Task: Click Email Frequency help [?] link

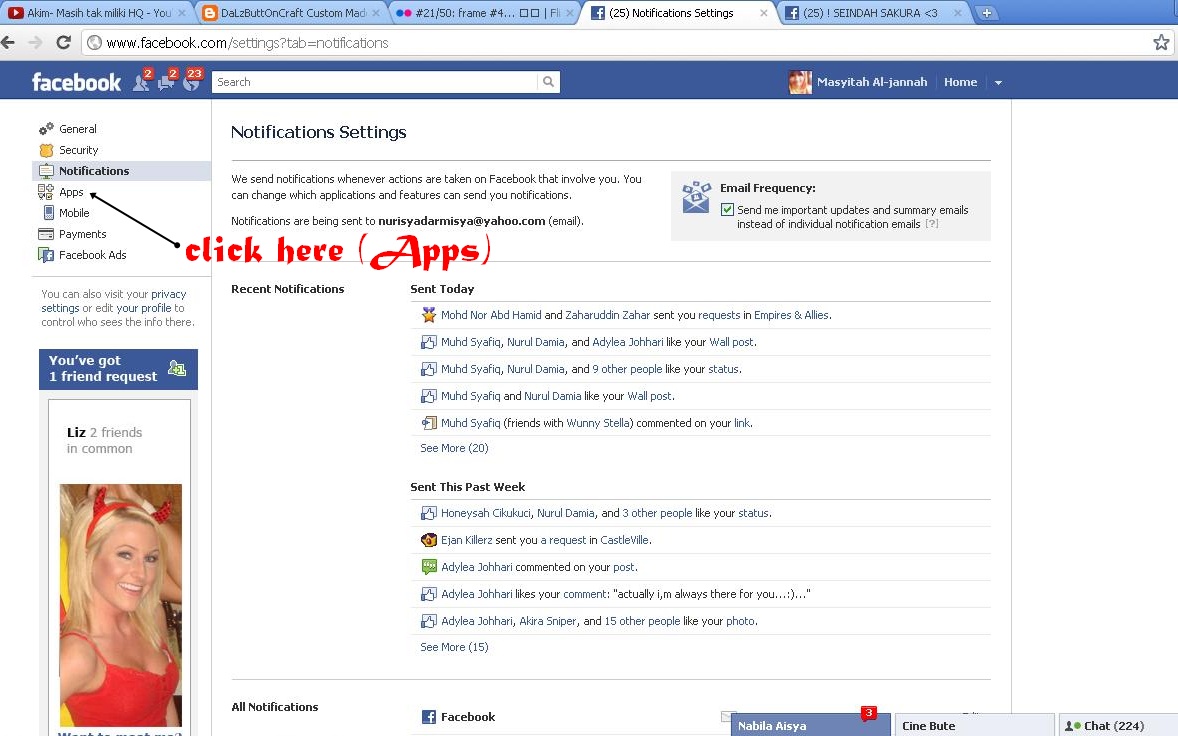Action: [x=932, y=224]
